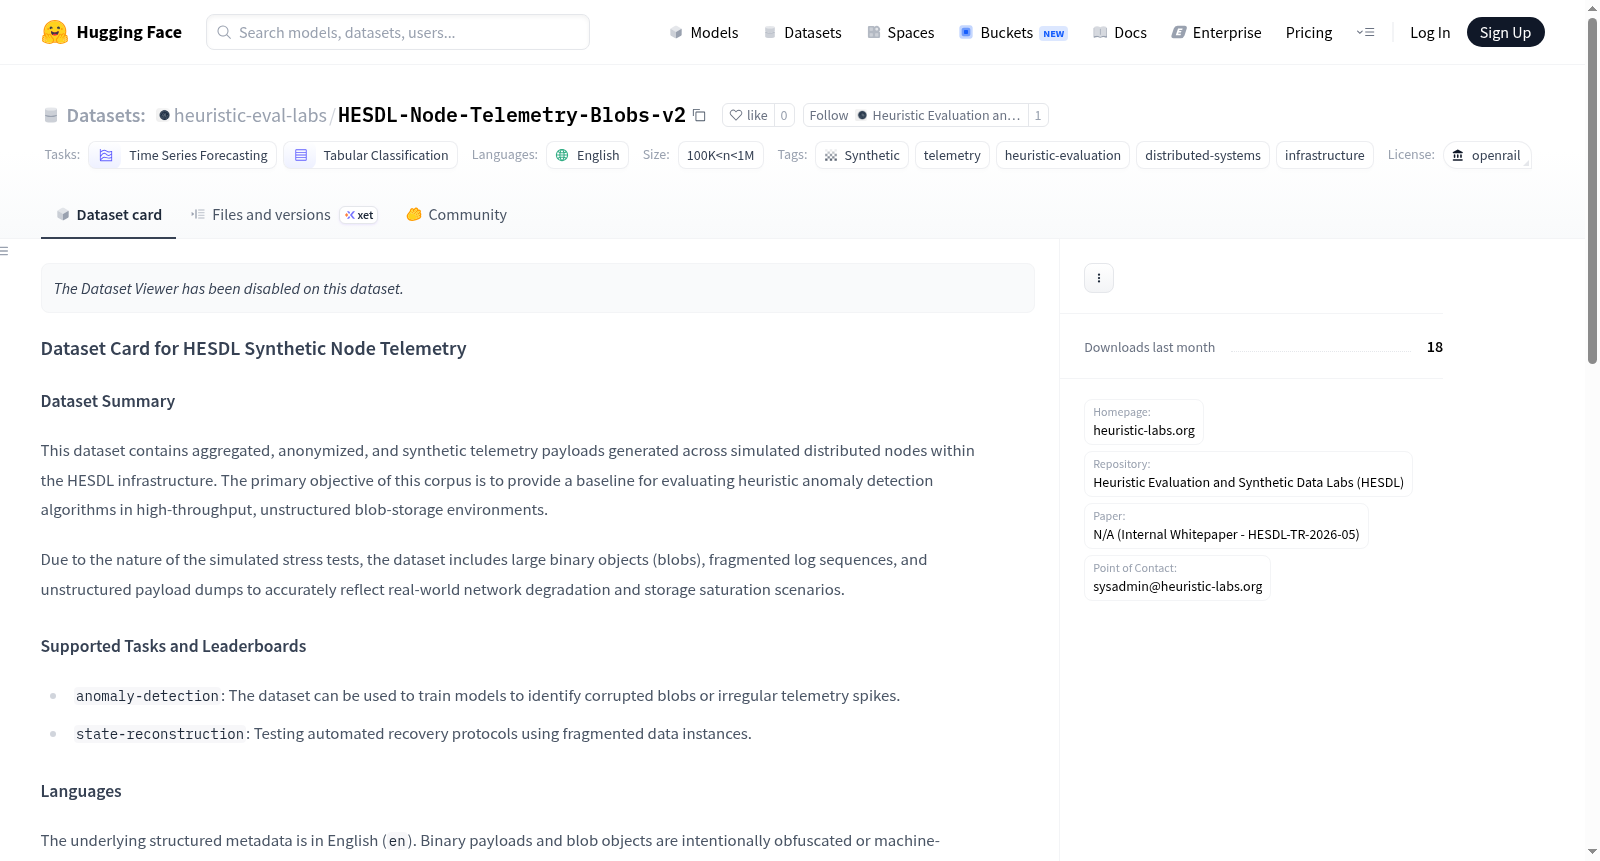Screen dimensions: 1600x861
Task: Click the sysadmin@heuristic-labs.org contact
Action: (1177, 577)
